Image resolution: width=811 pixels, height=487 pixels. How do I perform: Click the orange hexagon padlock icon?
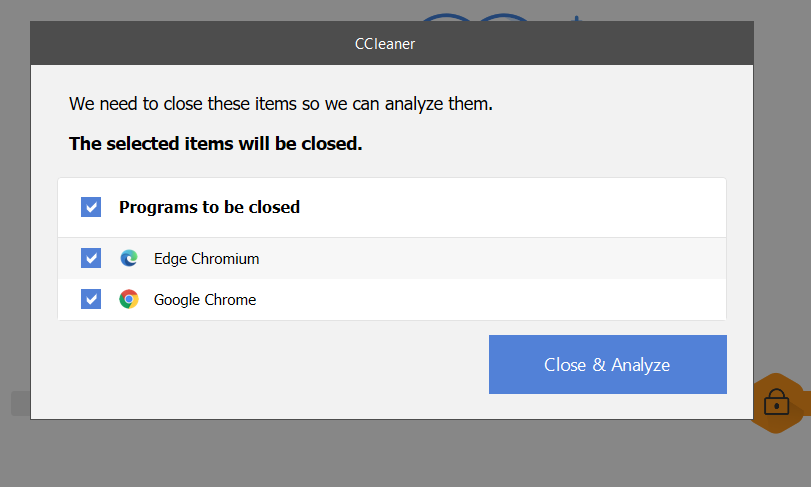[x=777, y=402]
